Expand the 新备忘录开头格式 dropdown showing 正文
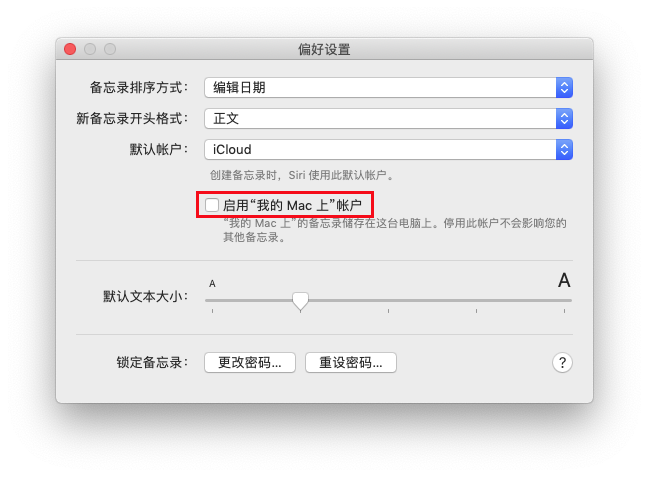649x477 pixels. pos(388,118)
